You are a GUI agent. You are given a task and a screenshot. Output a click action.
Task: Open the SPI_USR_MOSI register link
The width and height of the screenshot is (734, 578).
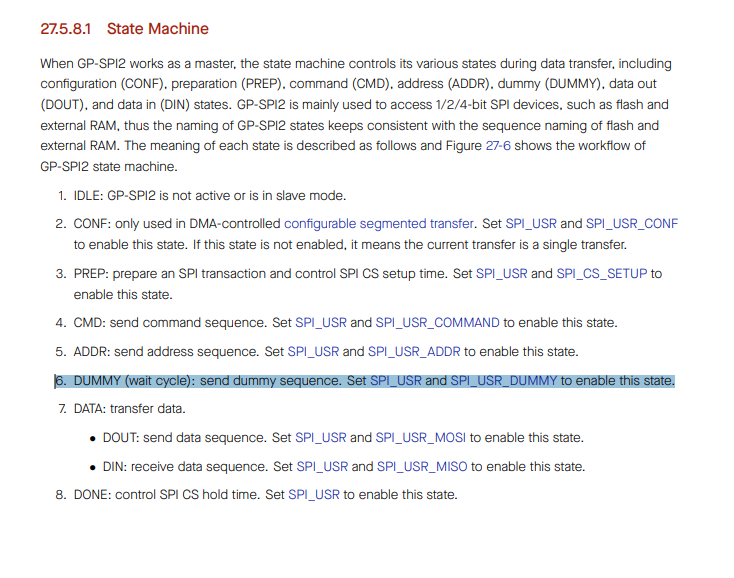coord(420,438)
